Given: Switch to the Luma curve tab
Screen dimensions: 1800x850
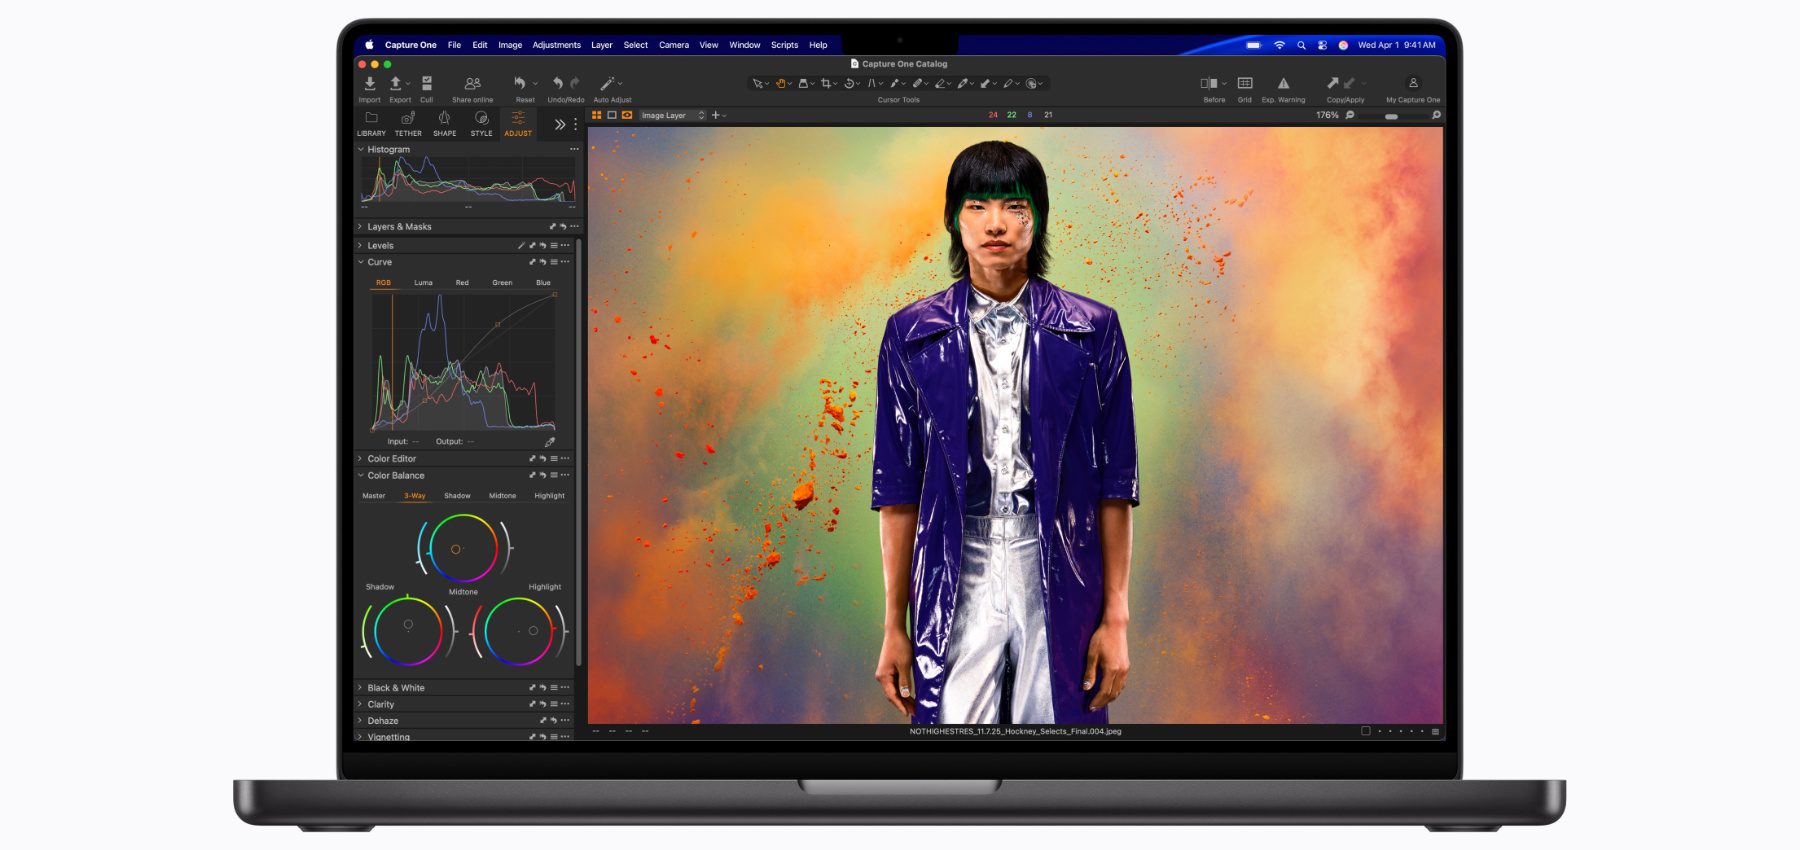Looking at the screenshot, I should click(423, 283).
